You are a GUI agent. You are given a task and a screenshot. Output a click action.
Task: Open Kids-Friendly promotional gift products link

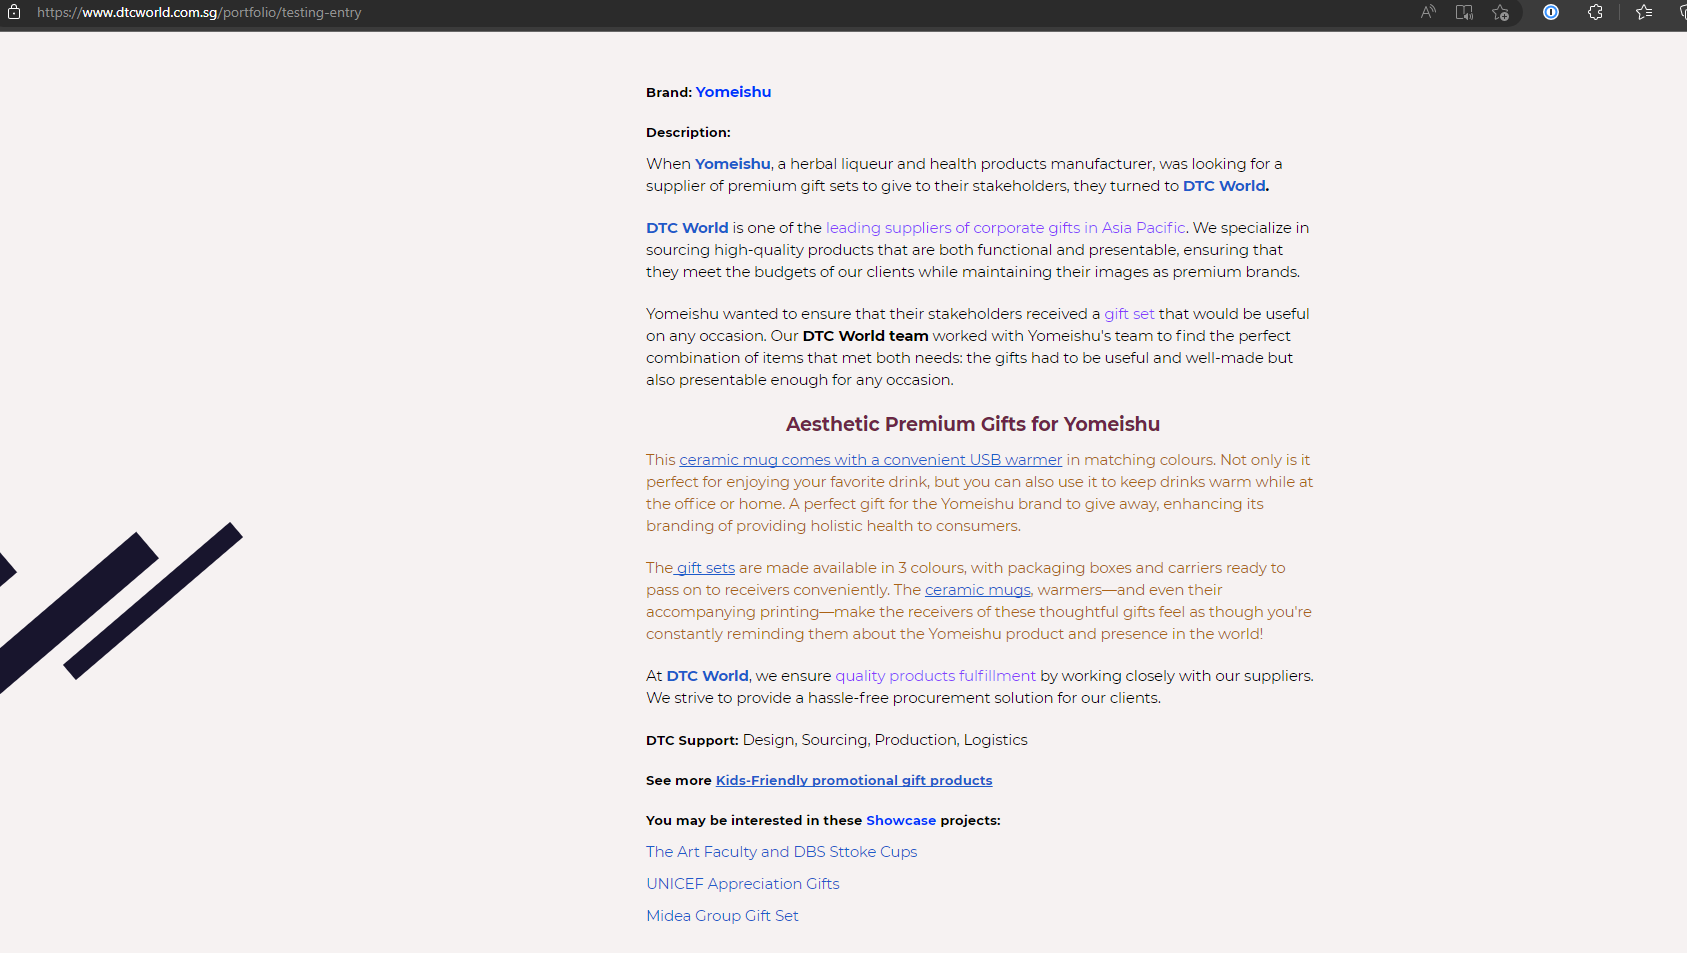click(x=854, y=780)
